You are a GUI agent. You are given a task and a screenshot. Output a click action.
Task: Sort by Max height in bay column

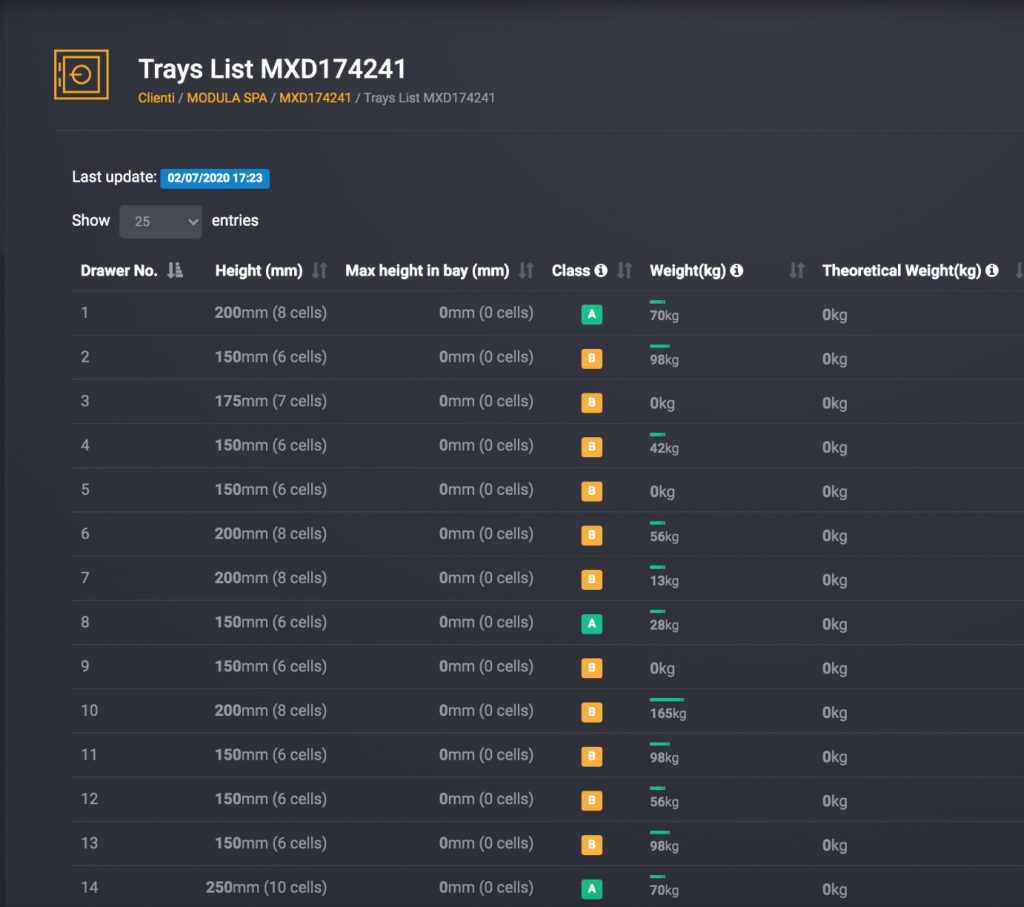(x=526, y=270)
